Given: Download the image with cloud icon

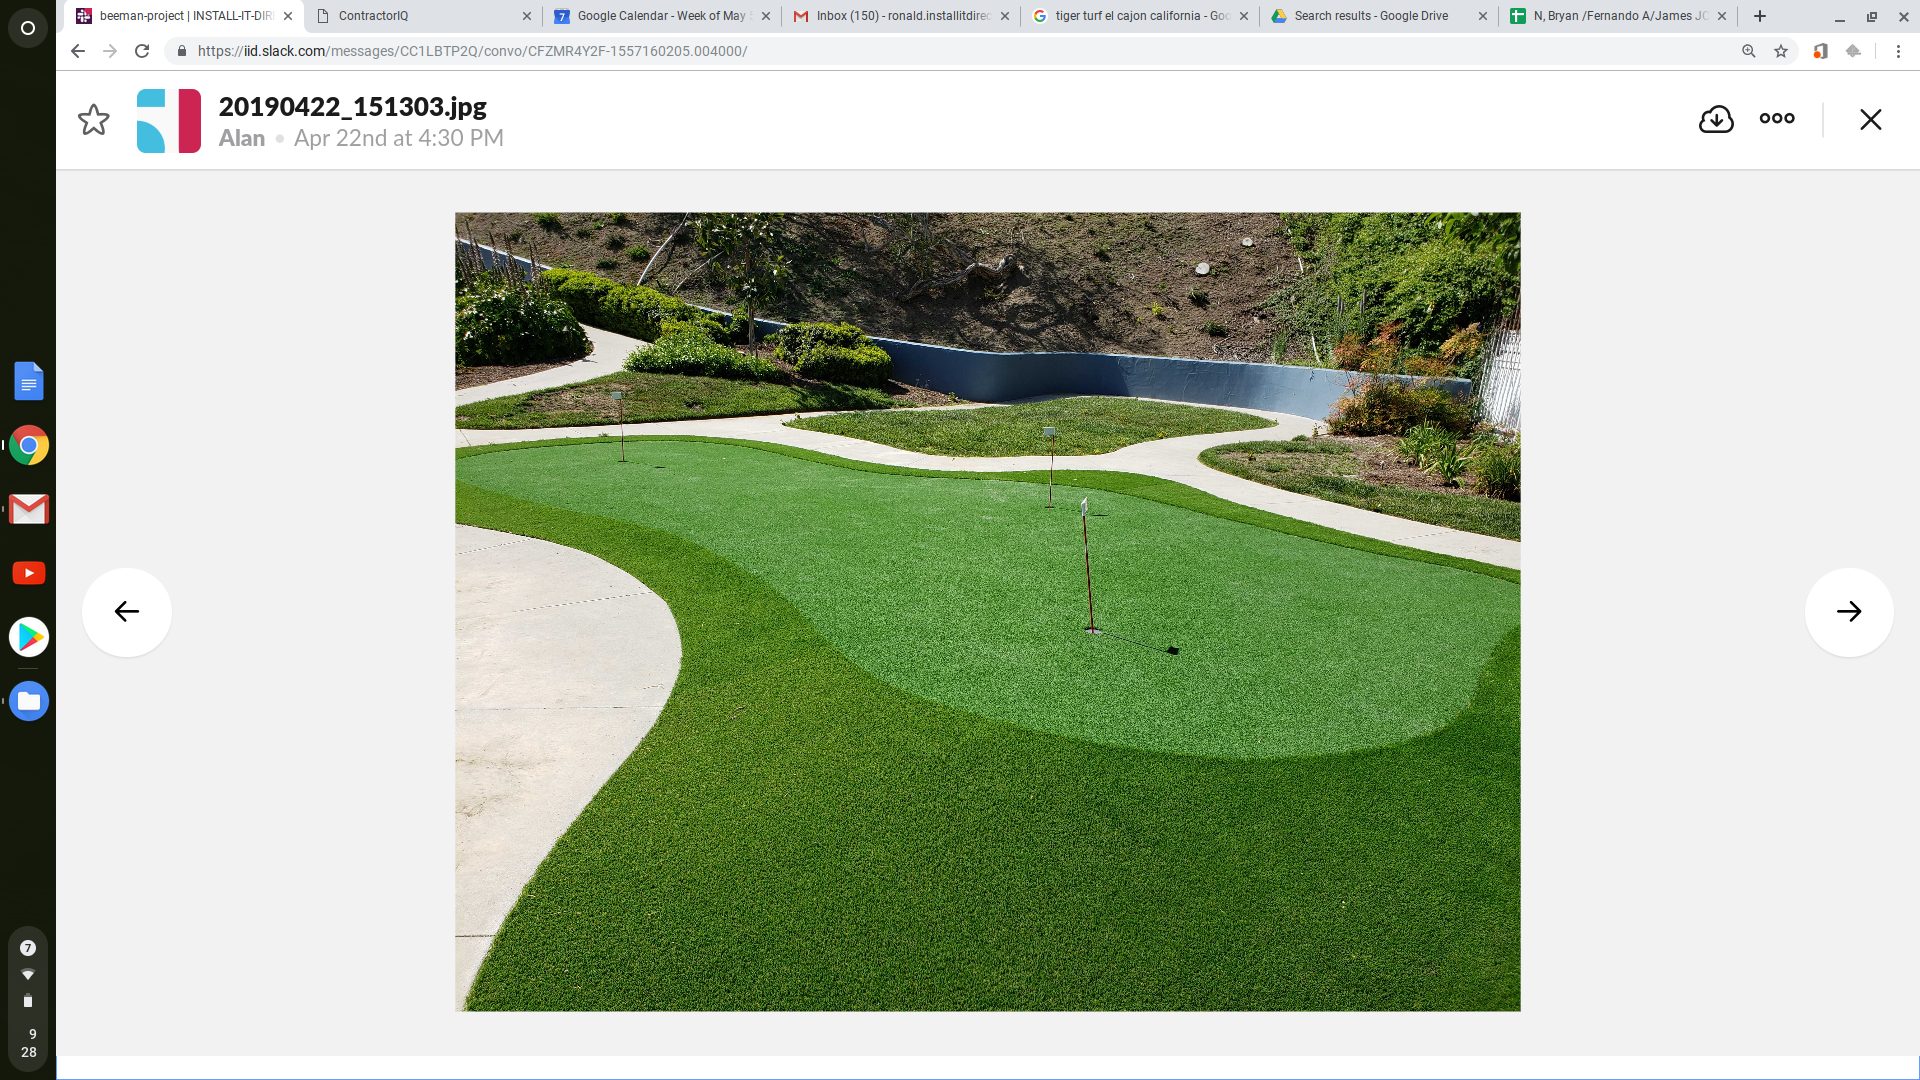Looking at the screenshot, I should [1716, 119].
